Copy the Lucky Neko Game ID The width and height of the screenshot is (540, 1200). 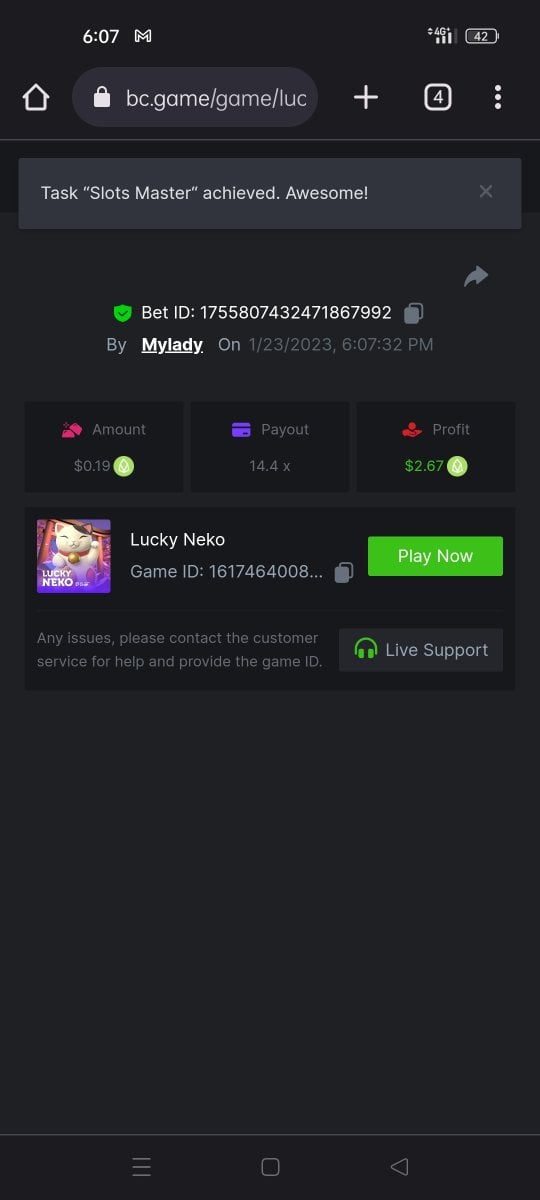pos(343,573)
